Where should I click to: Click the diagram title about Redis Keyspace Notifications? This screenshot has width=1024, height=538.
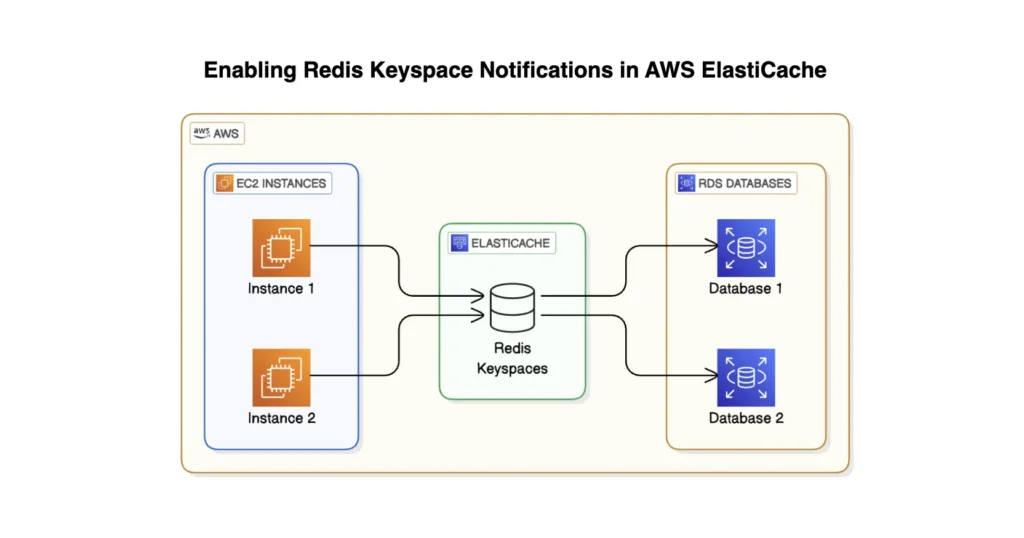pyautogui.click(x=515, y=70)
